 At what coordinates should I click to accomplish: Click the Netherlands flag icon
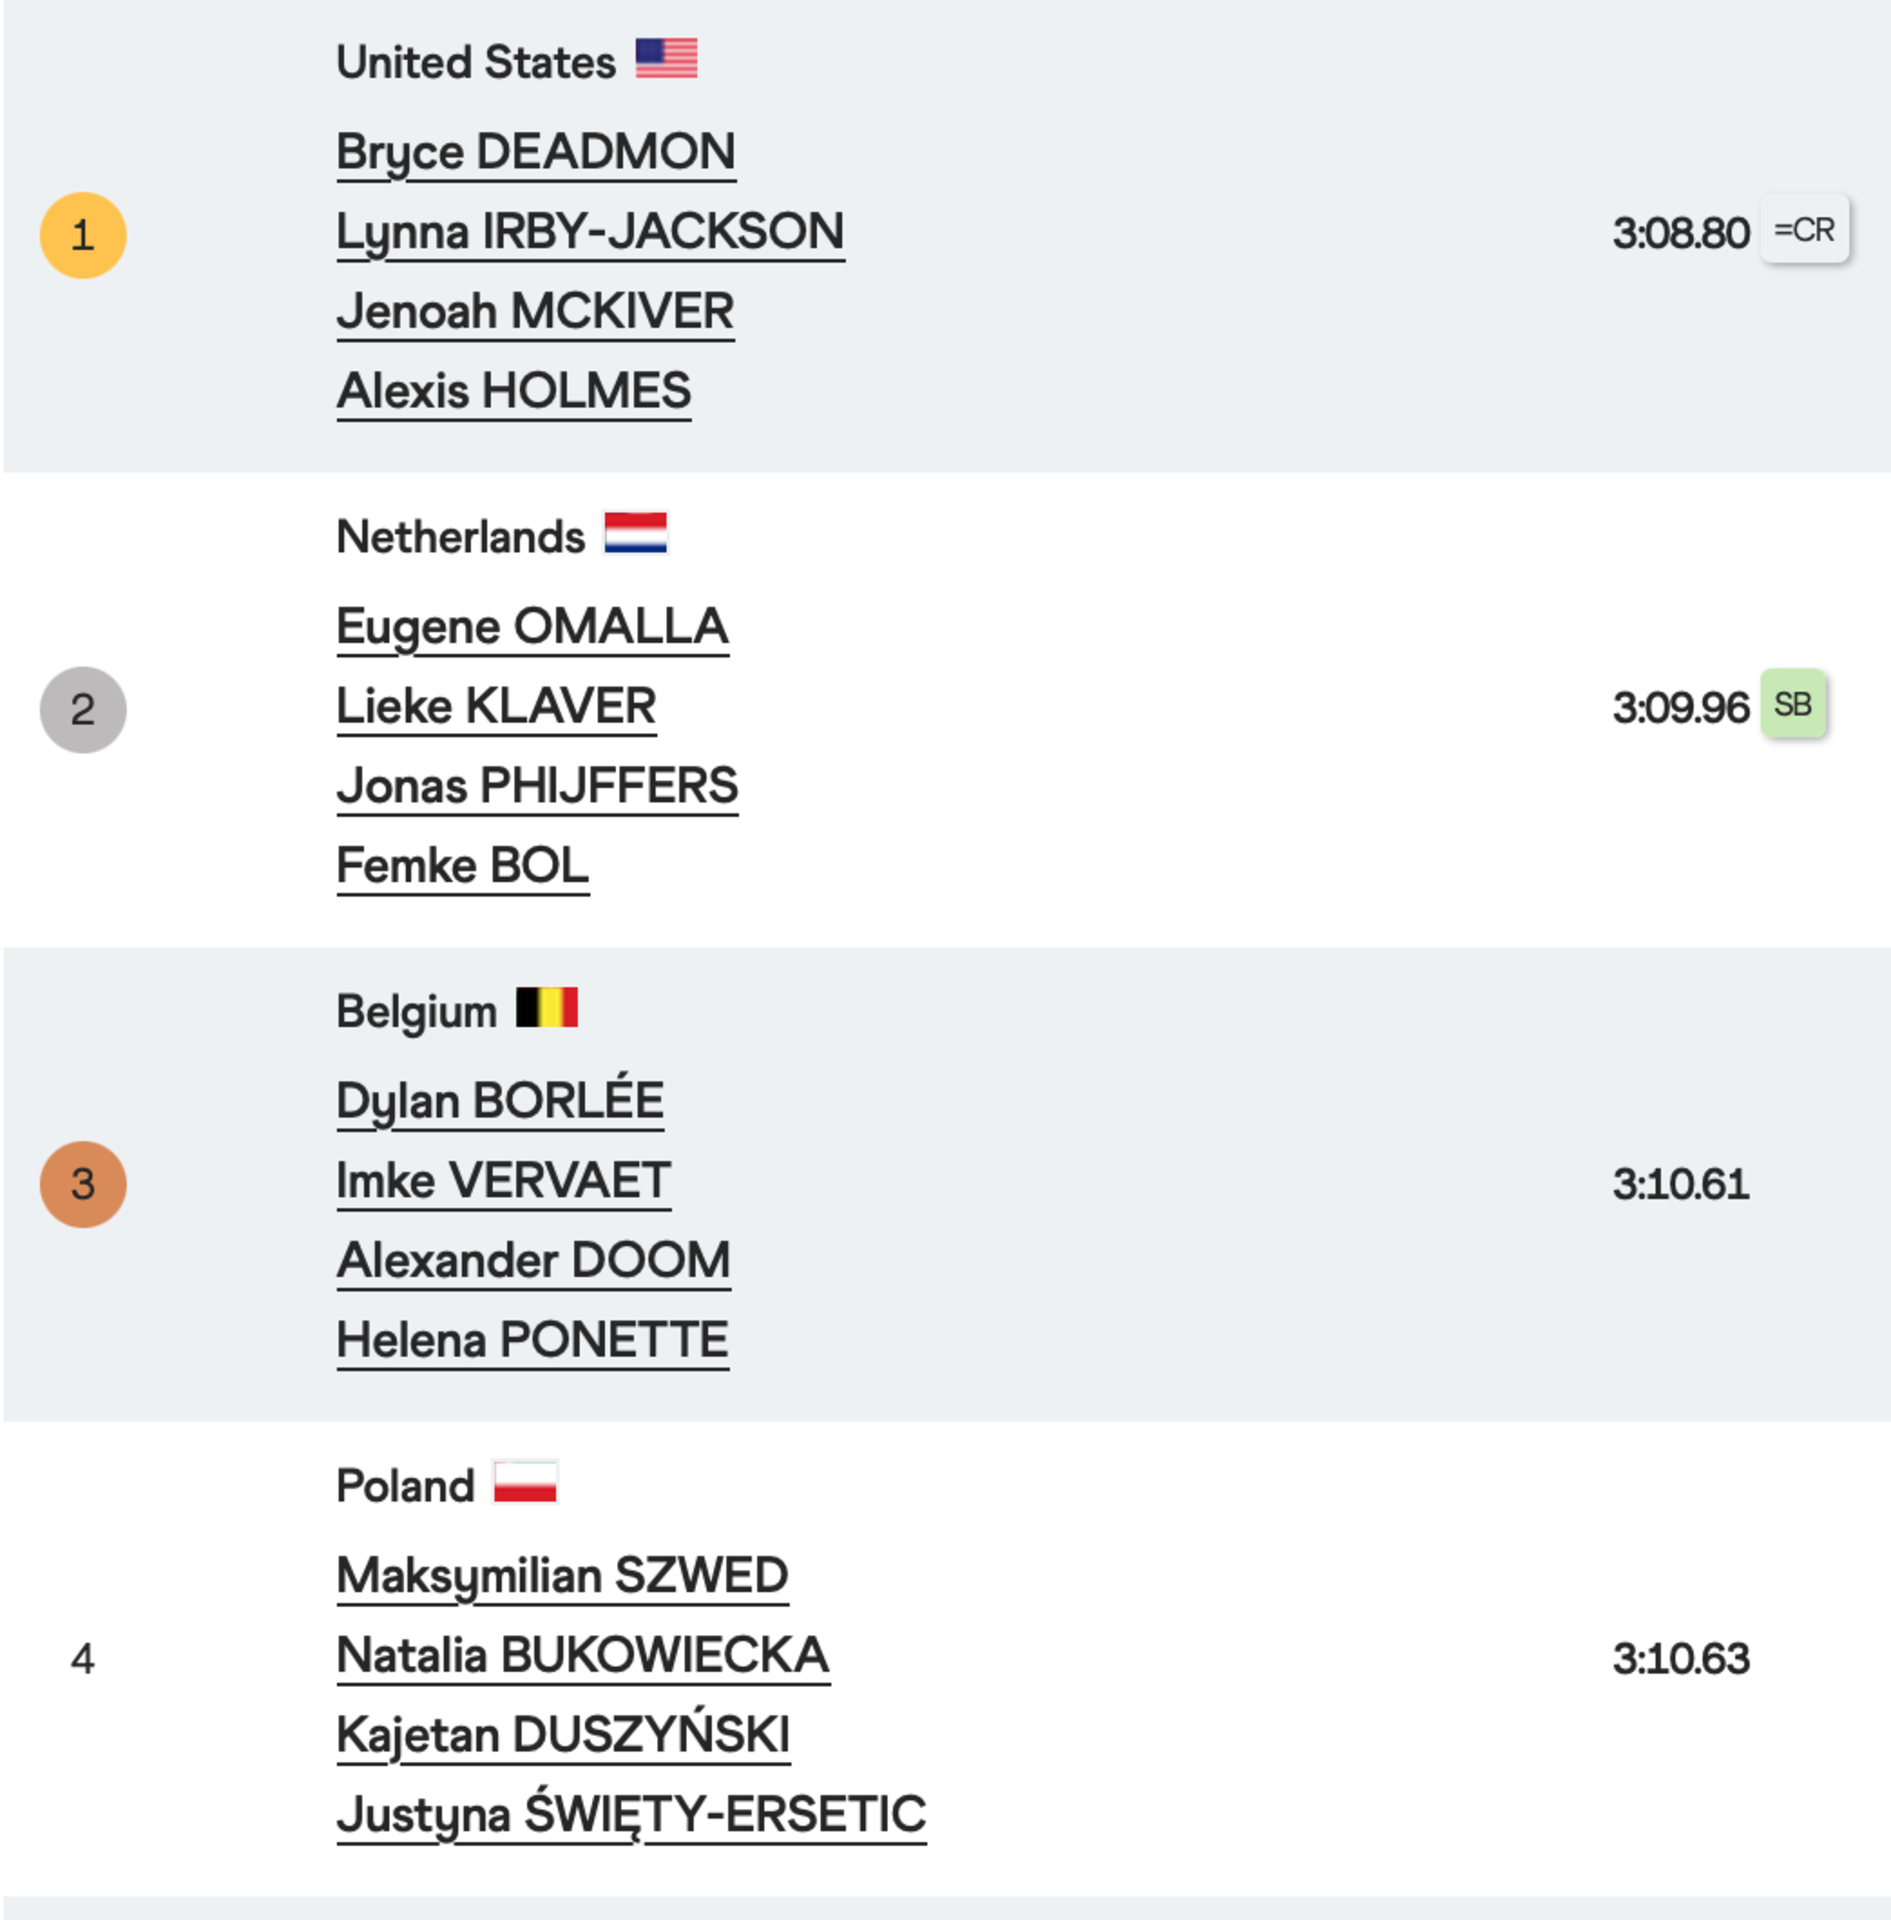pyautogui.click(x=635, y=533)
